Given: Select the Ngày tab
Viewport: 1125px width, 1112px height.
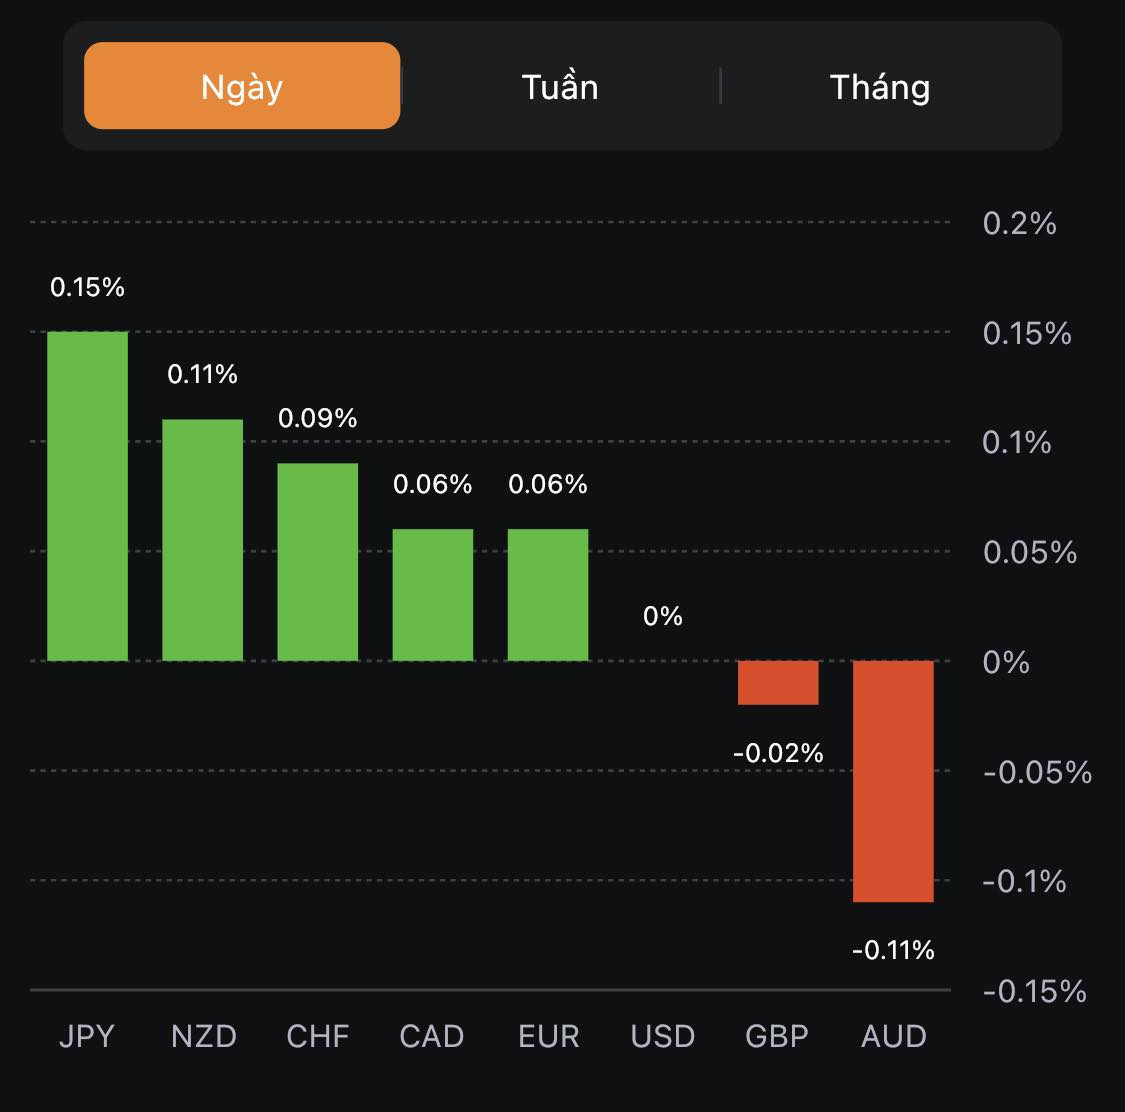Looking at the screenshot, I should point(242,86).
